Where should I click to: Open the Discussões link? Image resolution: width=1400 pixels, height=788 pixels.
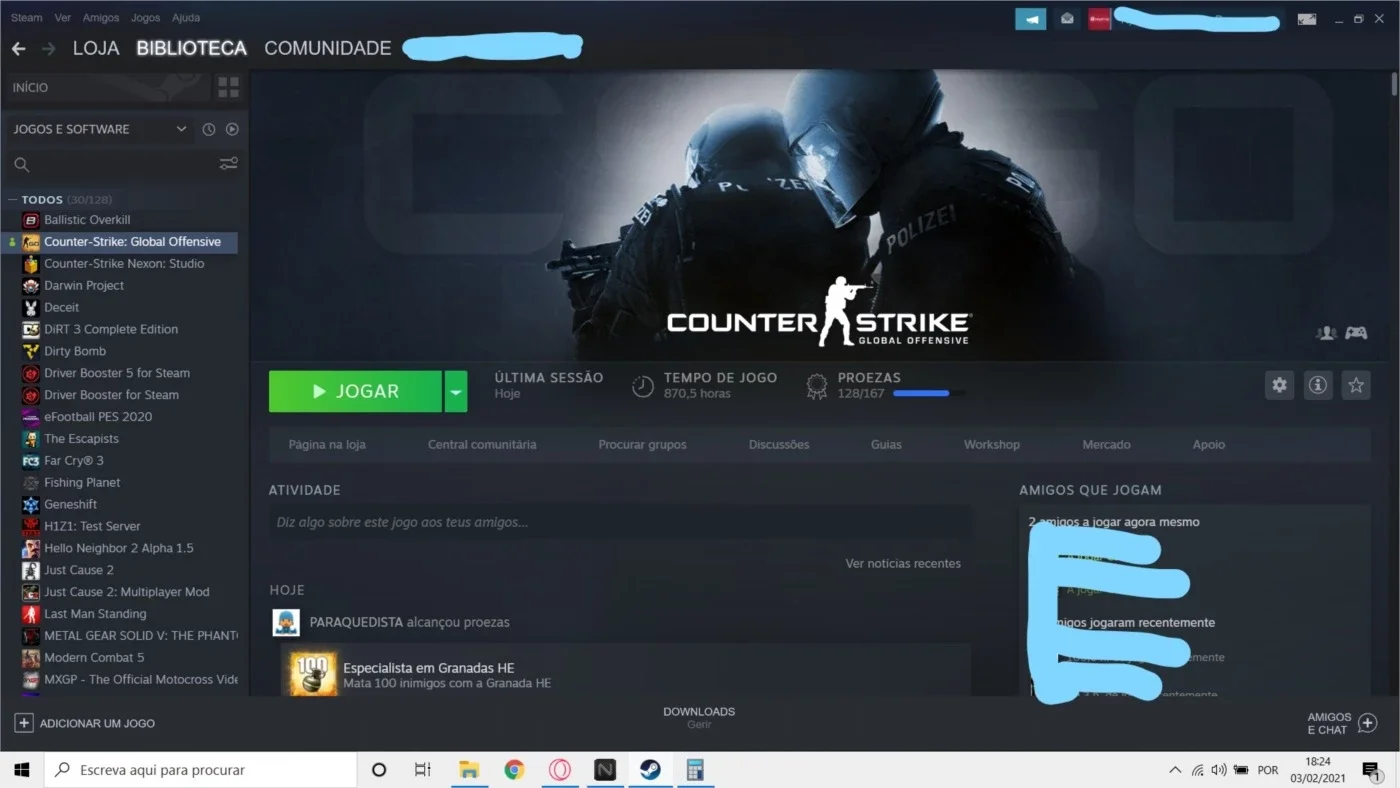click(779, 445)
